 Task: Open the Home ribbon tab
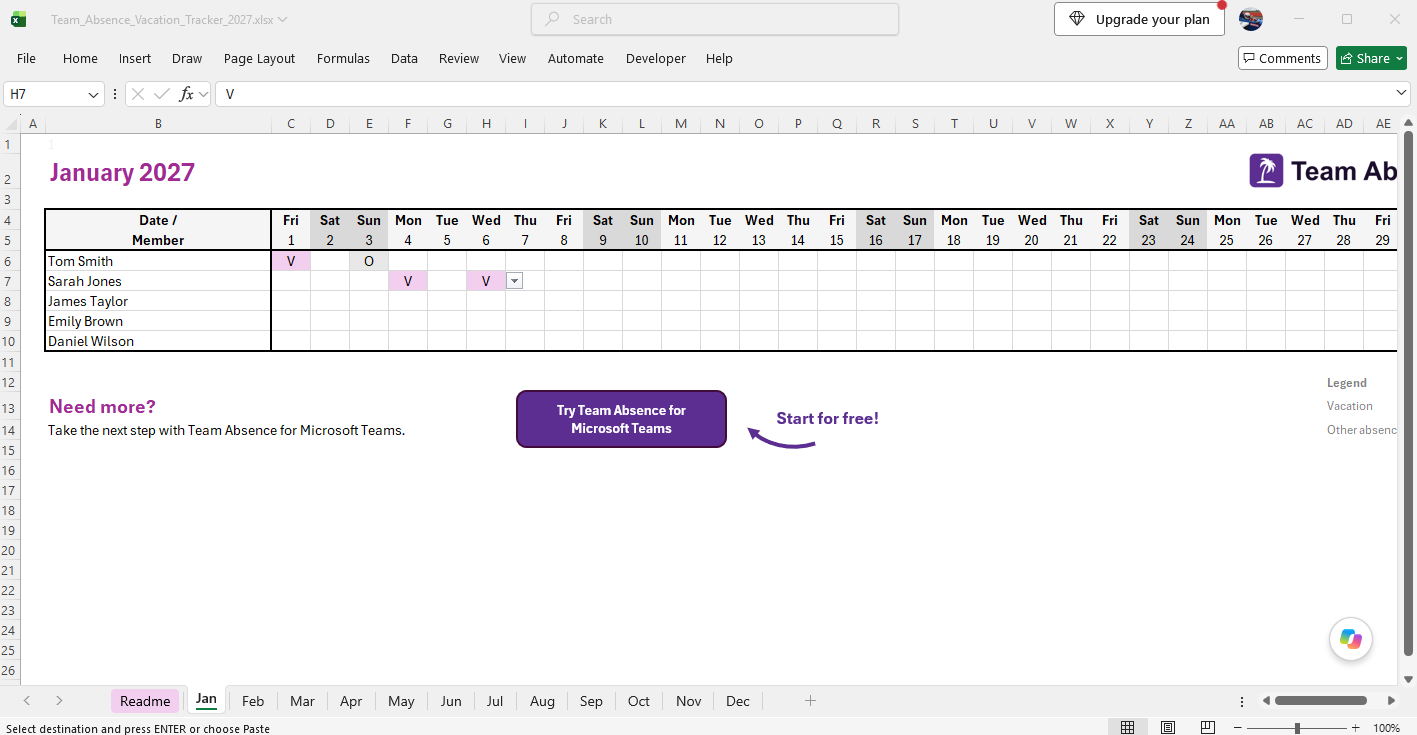[x=80, y=59]
